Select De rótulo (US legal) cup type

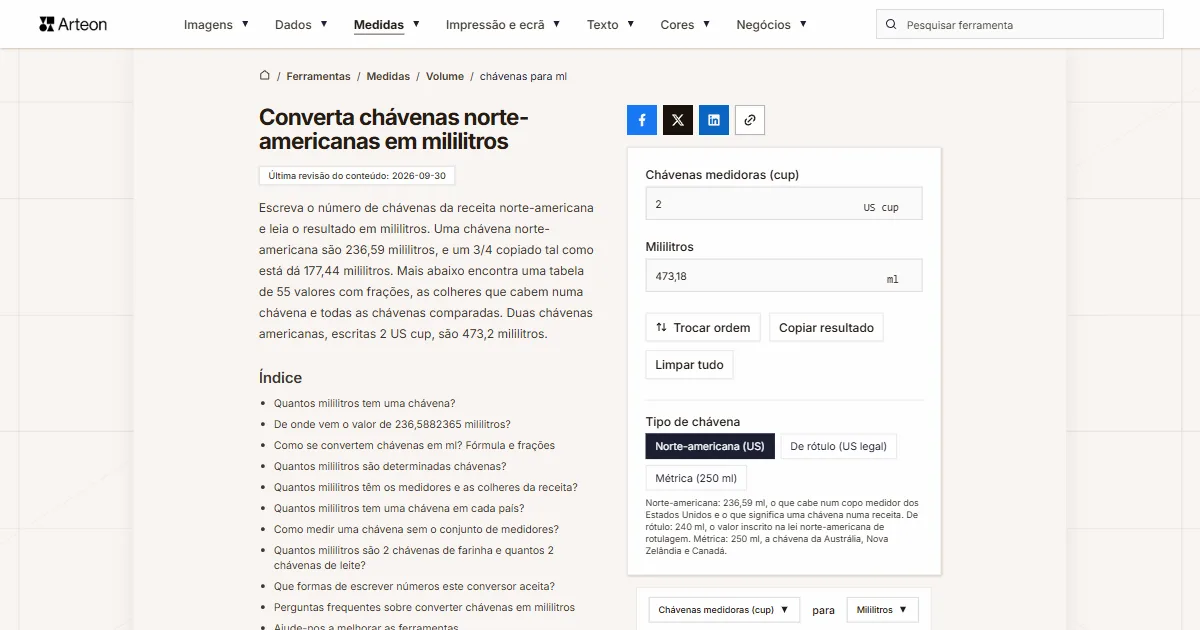838,446
